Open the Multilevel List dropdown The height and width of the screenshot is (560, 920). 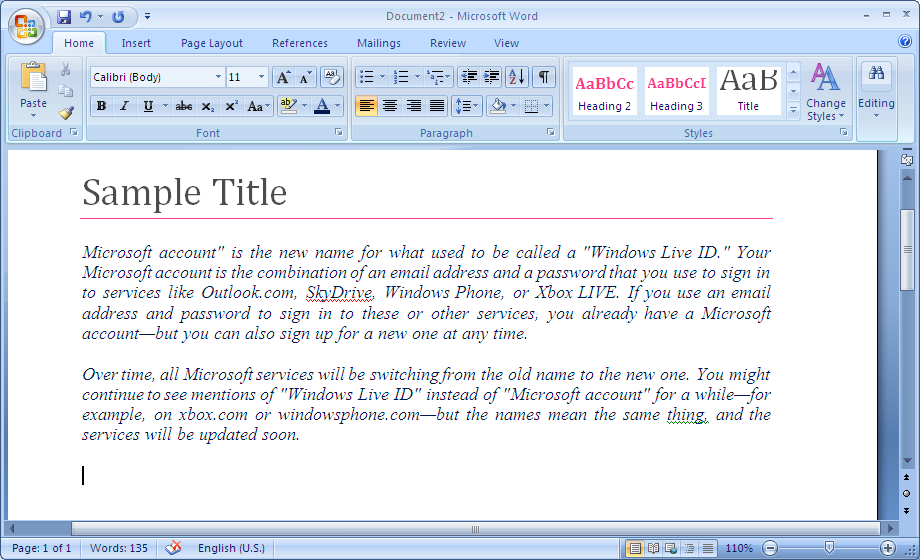(448, 77)
